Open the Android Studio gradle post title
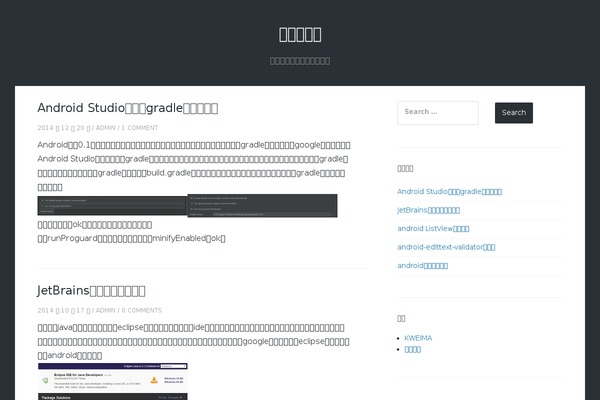600x400 pixels. [x=128, y=108]
